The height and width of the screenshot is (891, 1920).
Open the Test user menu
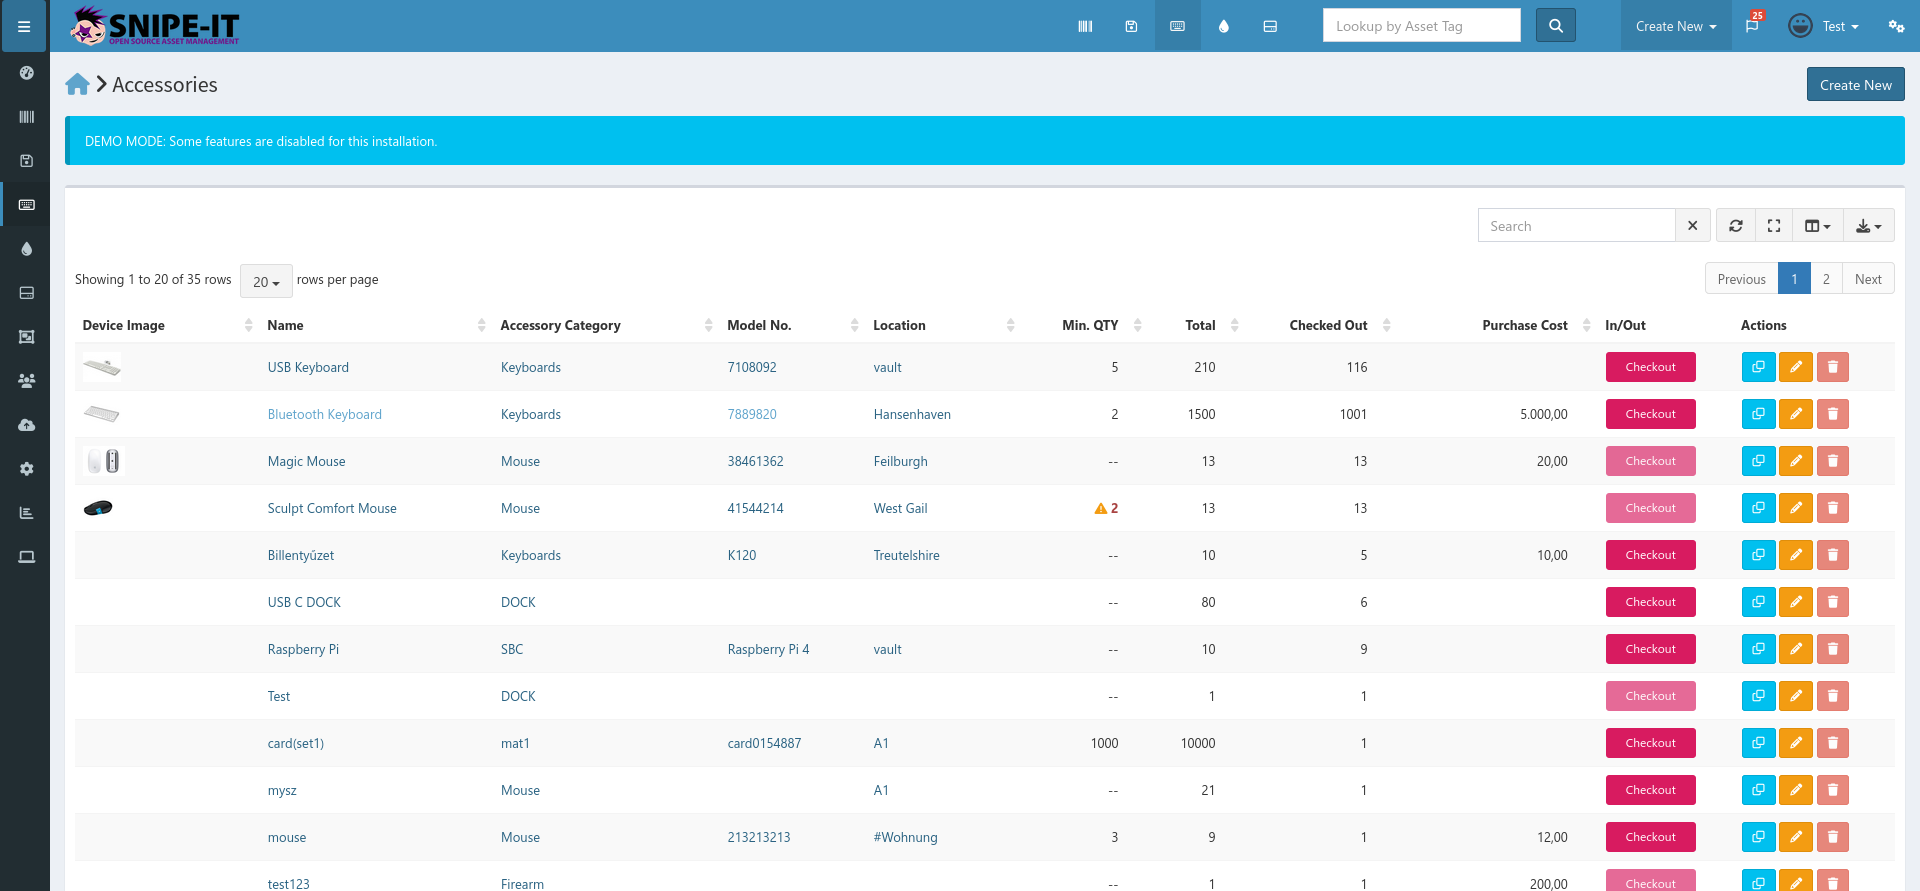[x=1825, y=26]
